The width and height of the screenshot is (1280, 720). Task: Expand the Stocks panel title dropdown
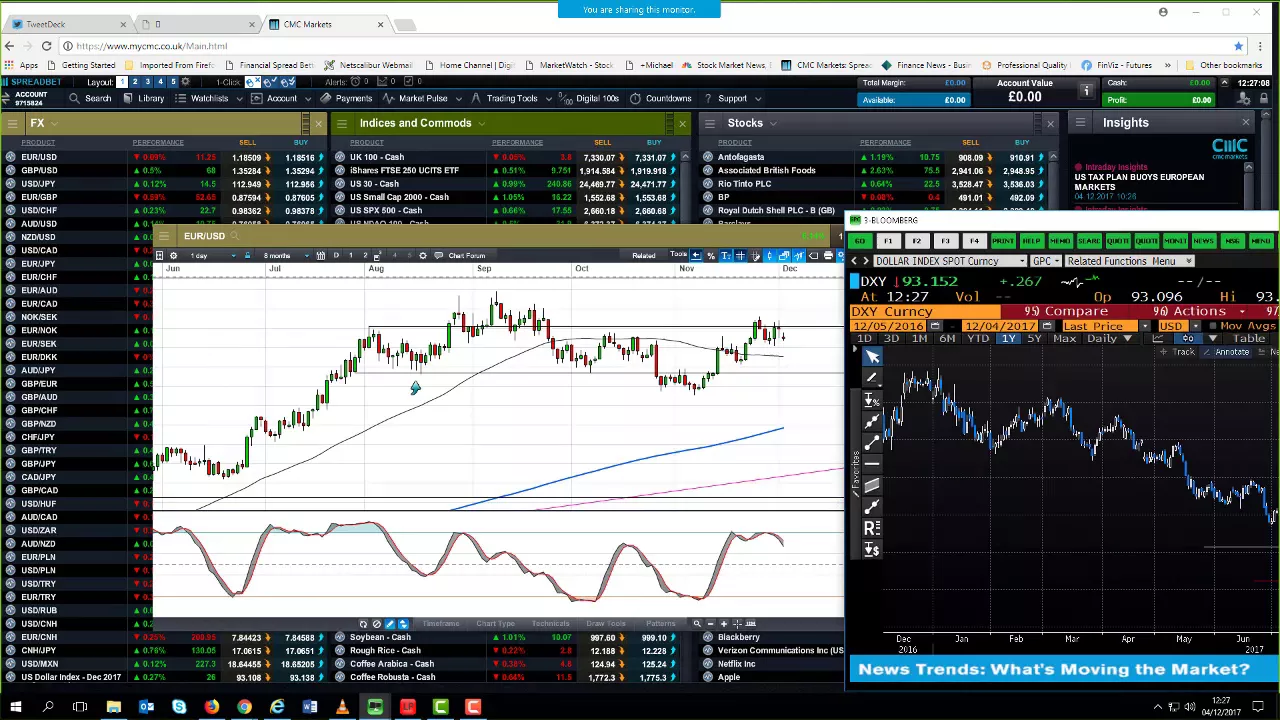(x=773, y=123)
